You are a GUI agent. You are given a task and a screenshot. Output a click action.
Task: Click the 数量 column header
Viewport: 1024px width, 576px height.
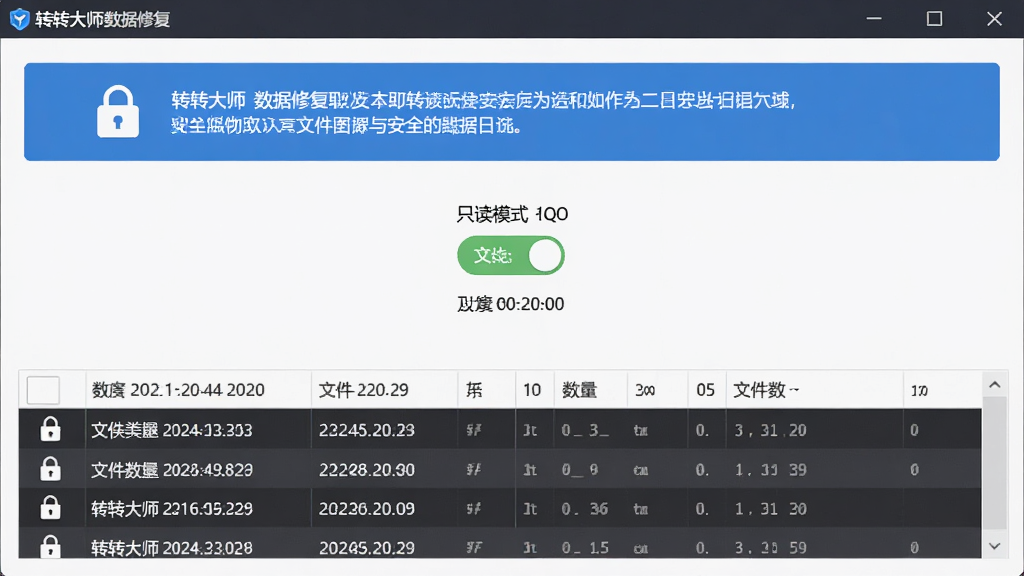(591, 390)
